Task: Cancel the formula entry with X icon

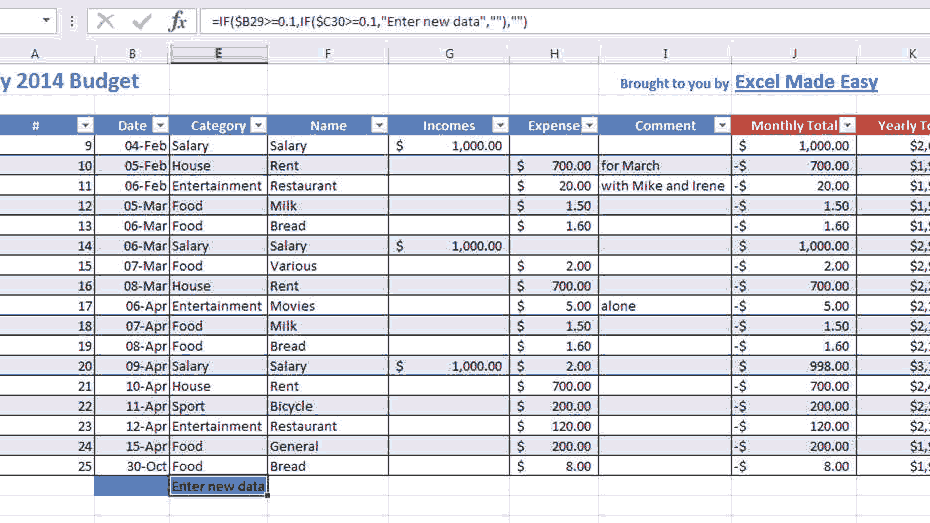Action: coord(106,22)
